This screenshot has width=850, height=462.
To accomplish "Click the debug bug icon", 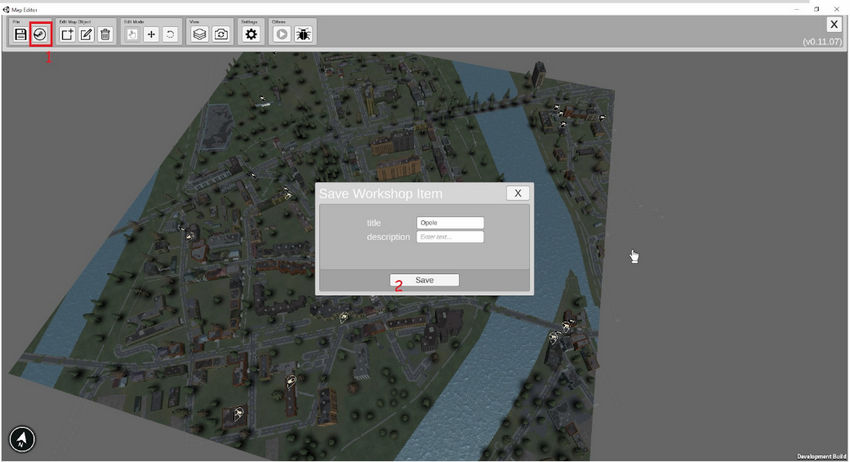I will click(302, 34).
